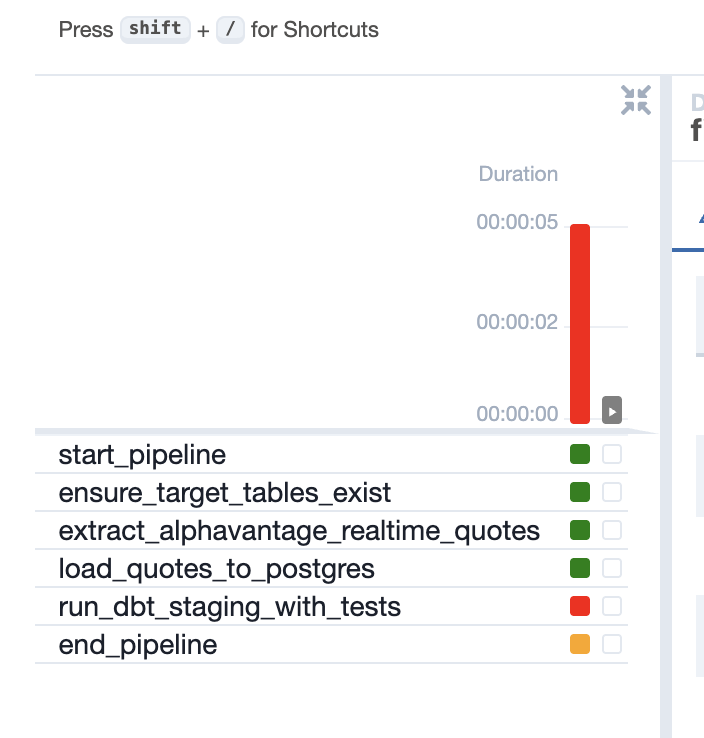The image size is (704, 738).
Task: Click empty second-run box for load_quotes_to_postgres
Action: point(612,569)
